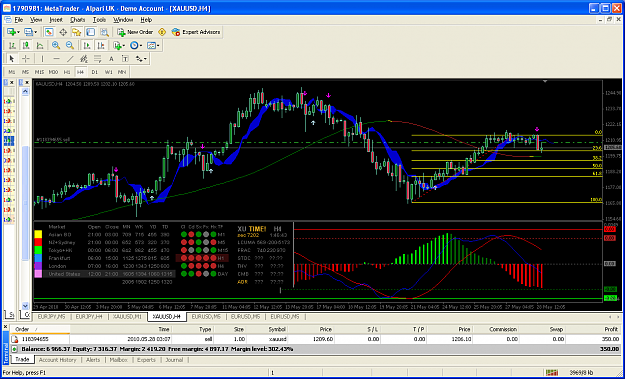This screenshot has height=379, width=625.
Task: Toggle the Navigator panel
Action: (x=77, y=32)
